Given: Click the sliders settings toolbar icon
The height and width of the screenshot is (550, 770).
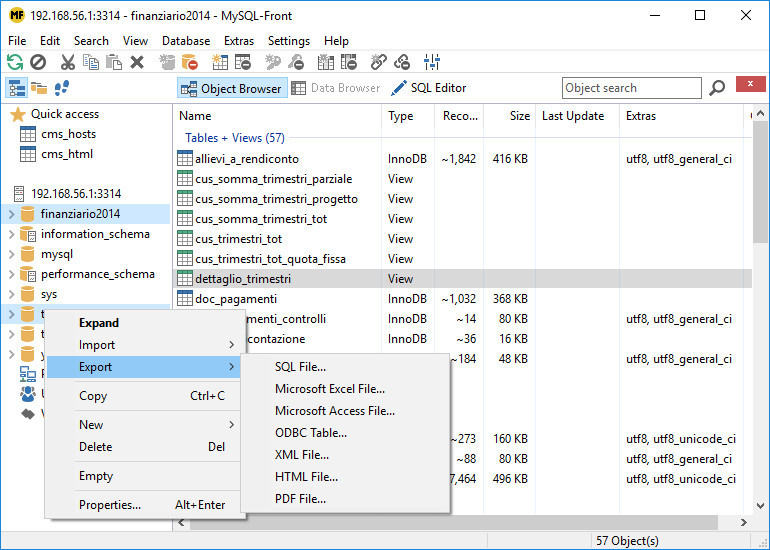Looking at the screenshot, I should (x=432, y=62).
